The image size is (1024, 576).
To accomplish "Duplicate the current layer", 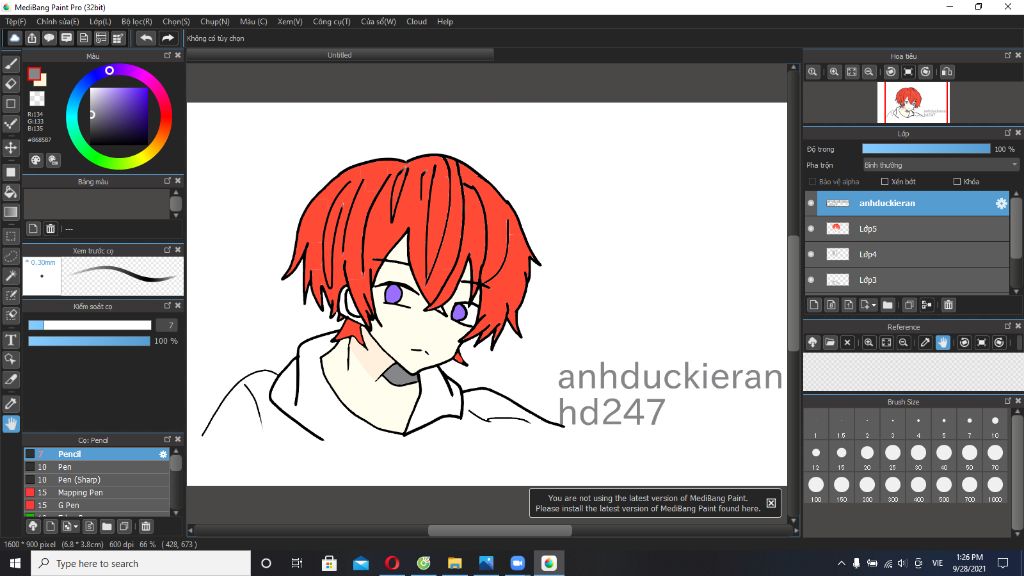I will pyautogui.click(x=909, y=304).
